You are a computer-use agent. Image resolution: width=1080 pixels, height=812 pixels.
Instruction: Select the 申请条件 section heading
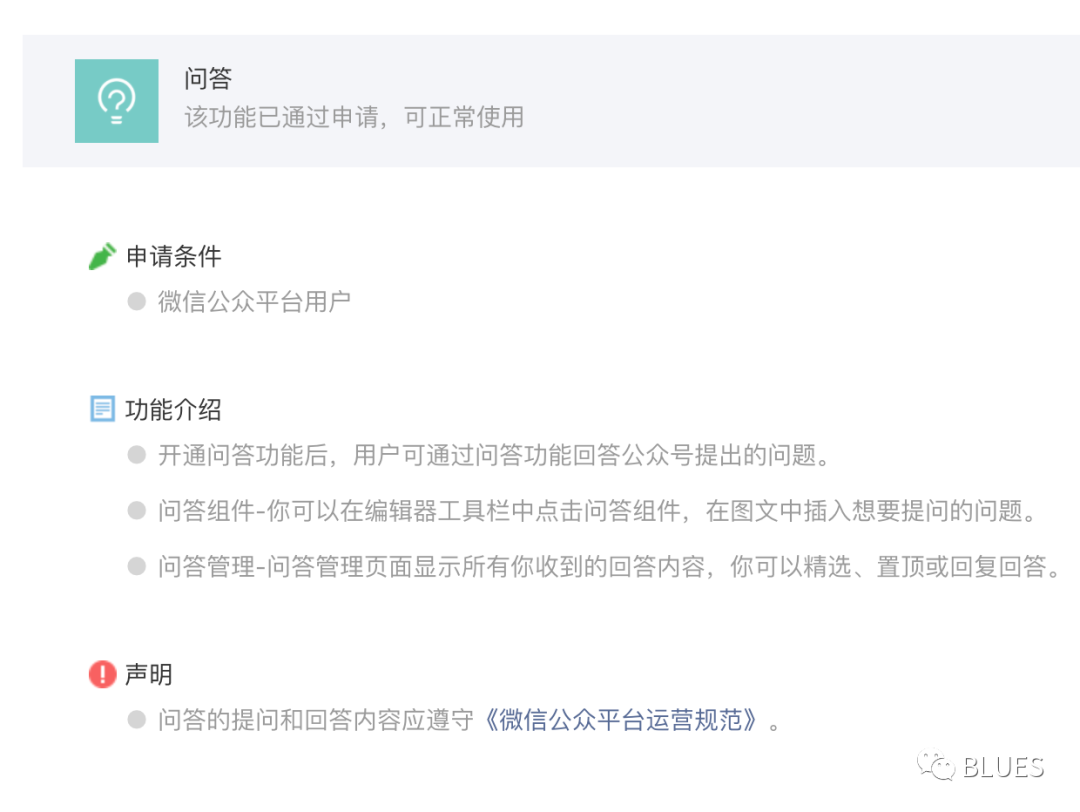(174, 256)
